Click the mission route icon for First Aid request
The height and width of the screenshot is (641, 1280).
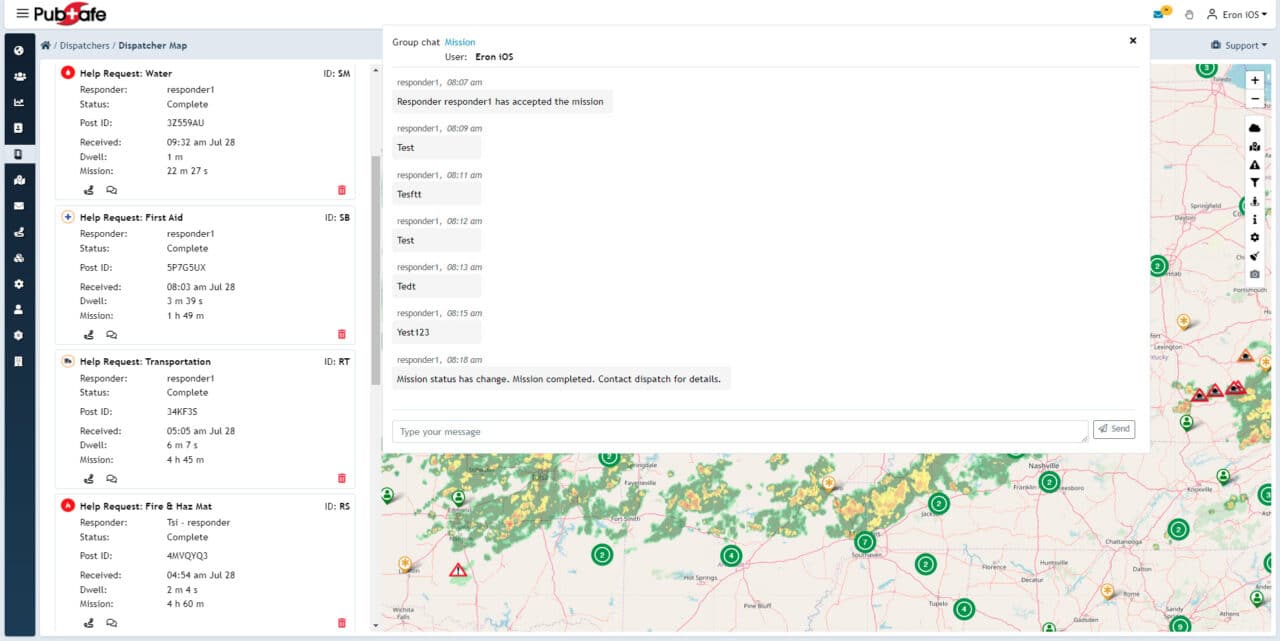tap(89, 334)
